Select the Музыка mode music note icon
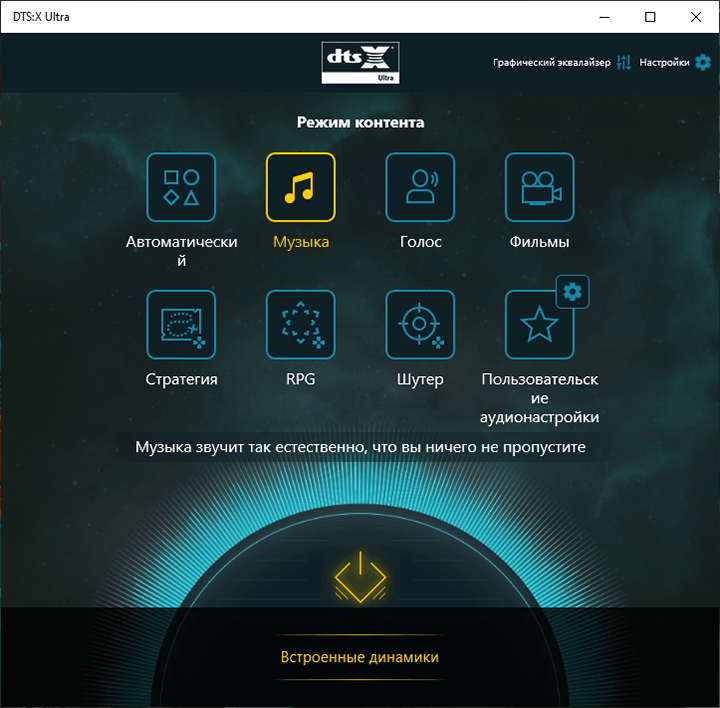This screenshot has width=720, height=708. [x=300, y=187]
